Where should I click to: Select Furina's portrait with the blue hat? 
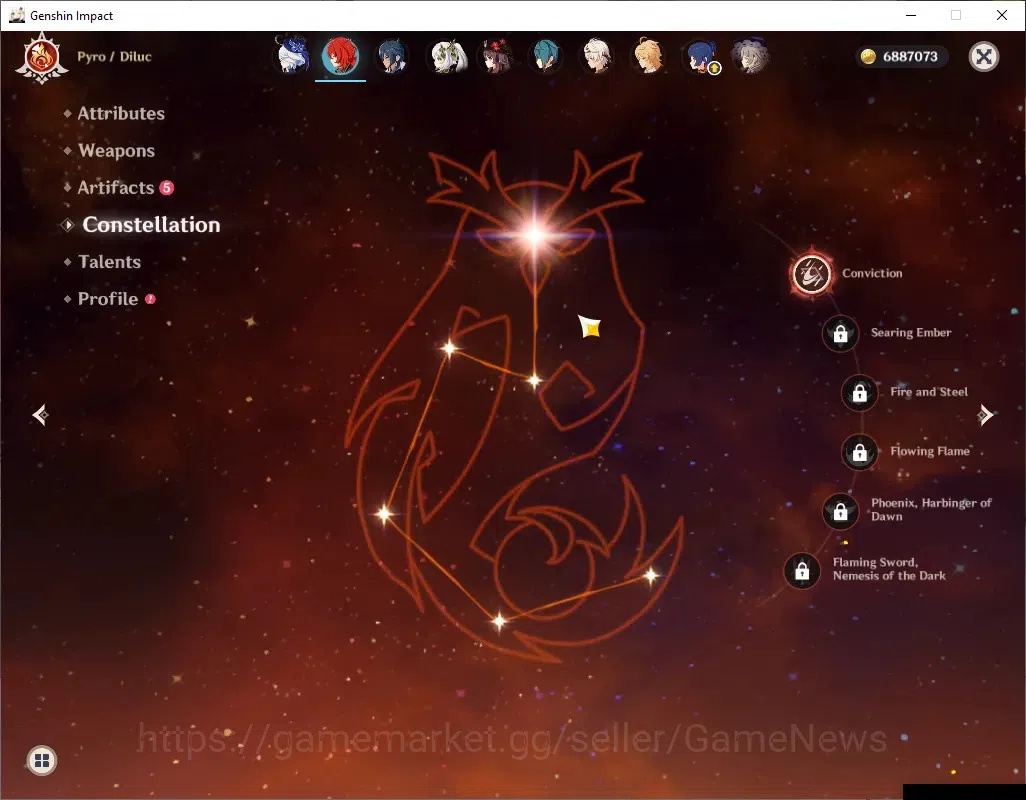[x=291, y=56]
